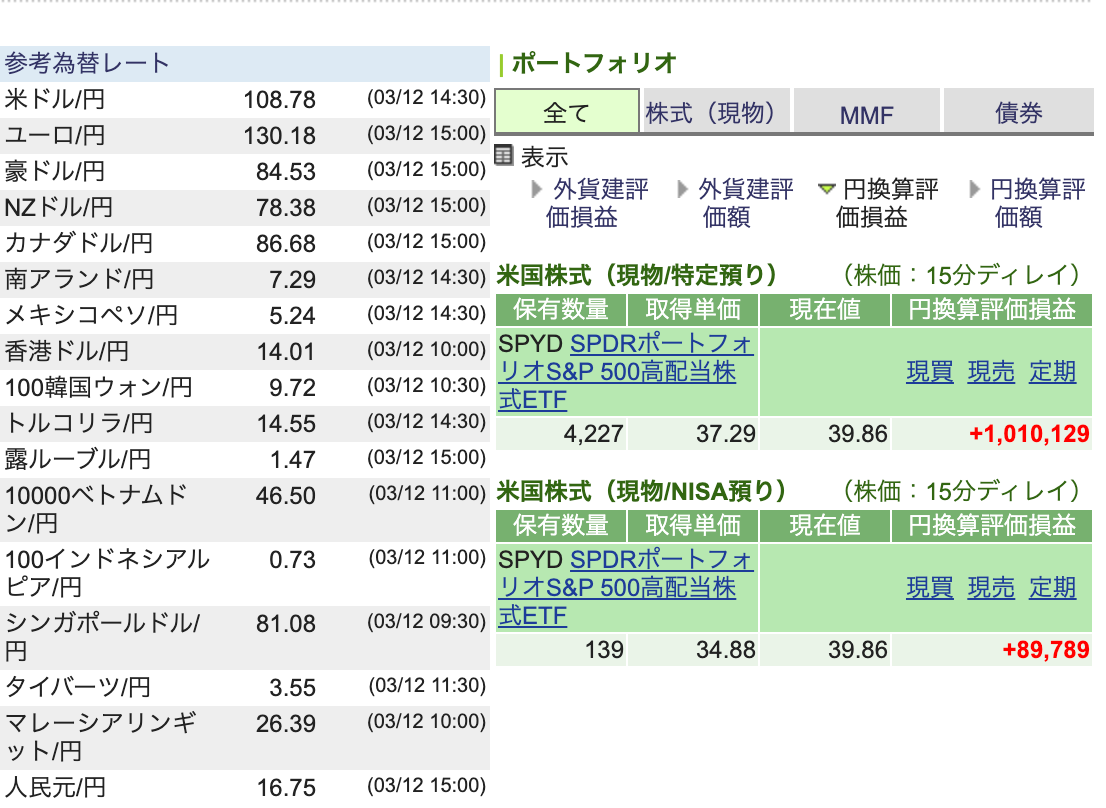
Task: Click the (03/12 11:30) timestamp
Action: pos(426,685)
